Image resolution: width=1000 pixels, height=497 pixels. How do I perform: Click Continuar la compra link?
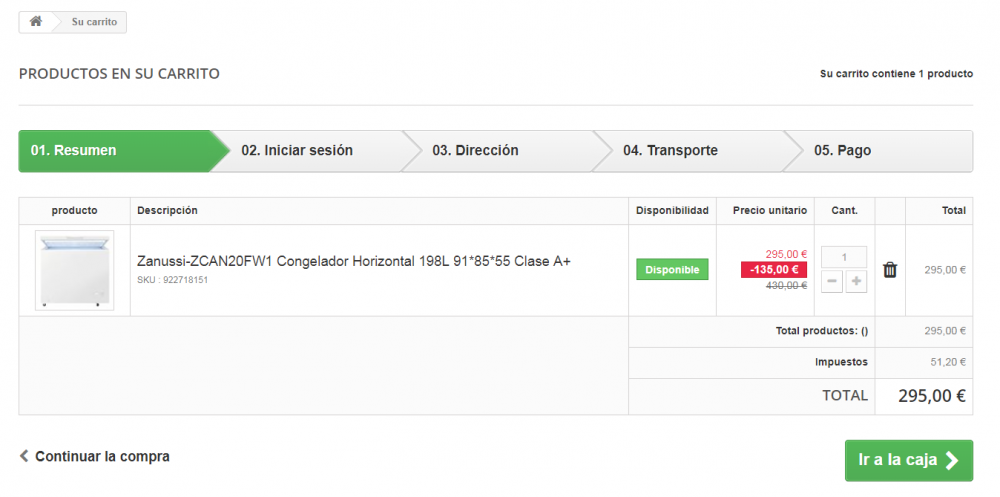click(x=102, y=456)
